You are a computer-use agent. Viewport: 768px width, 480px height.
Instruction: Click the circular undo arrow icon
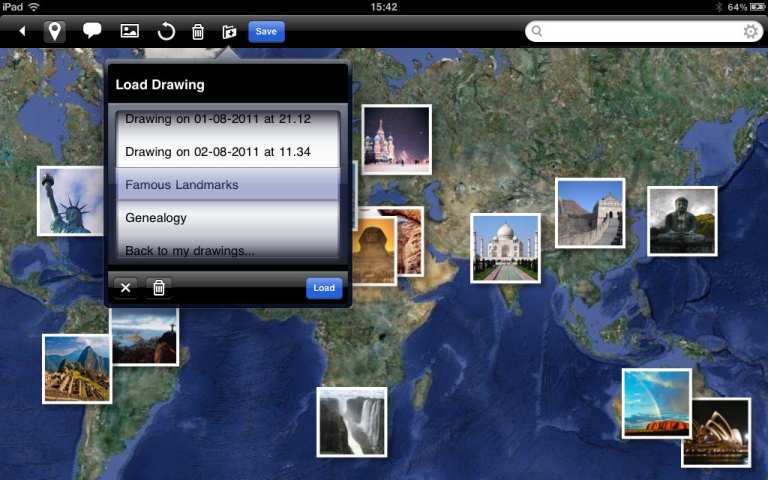pyautogui.click(x=166, y=32)
